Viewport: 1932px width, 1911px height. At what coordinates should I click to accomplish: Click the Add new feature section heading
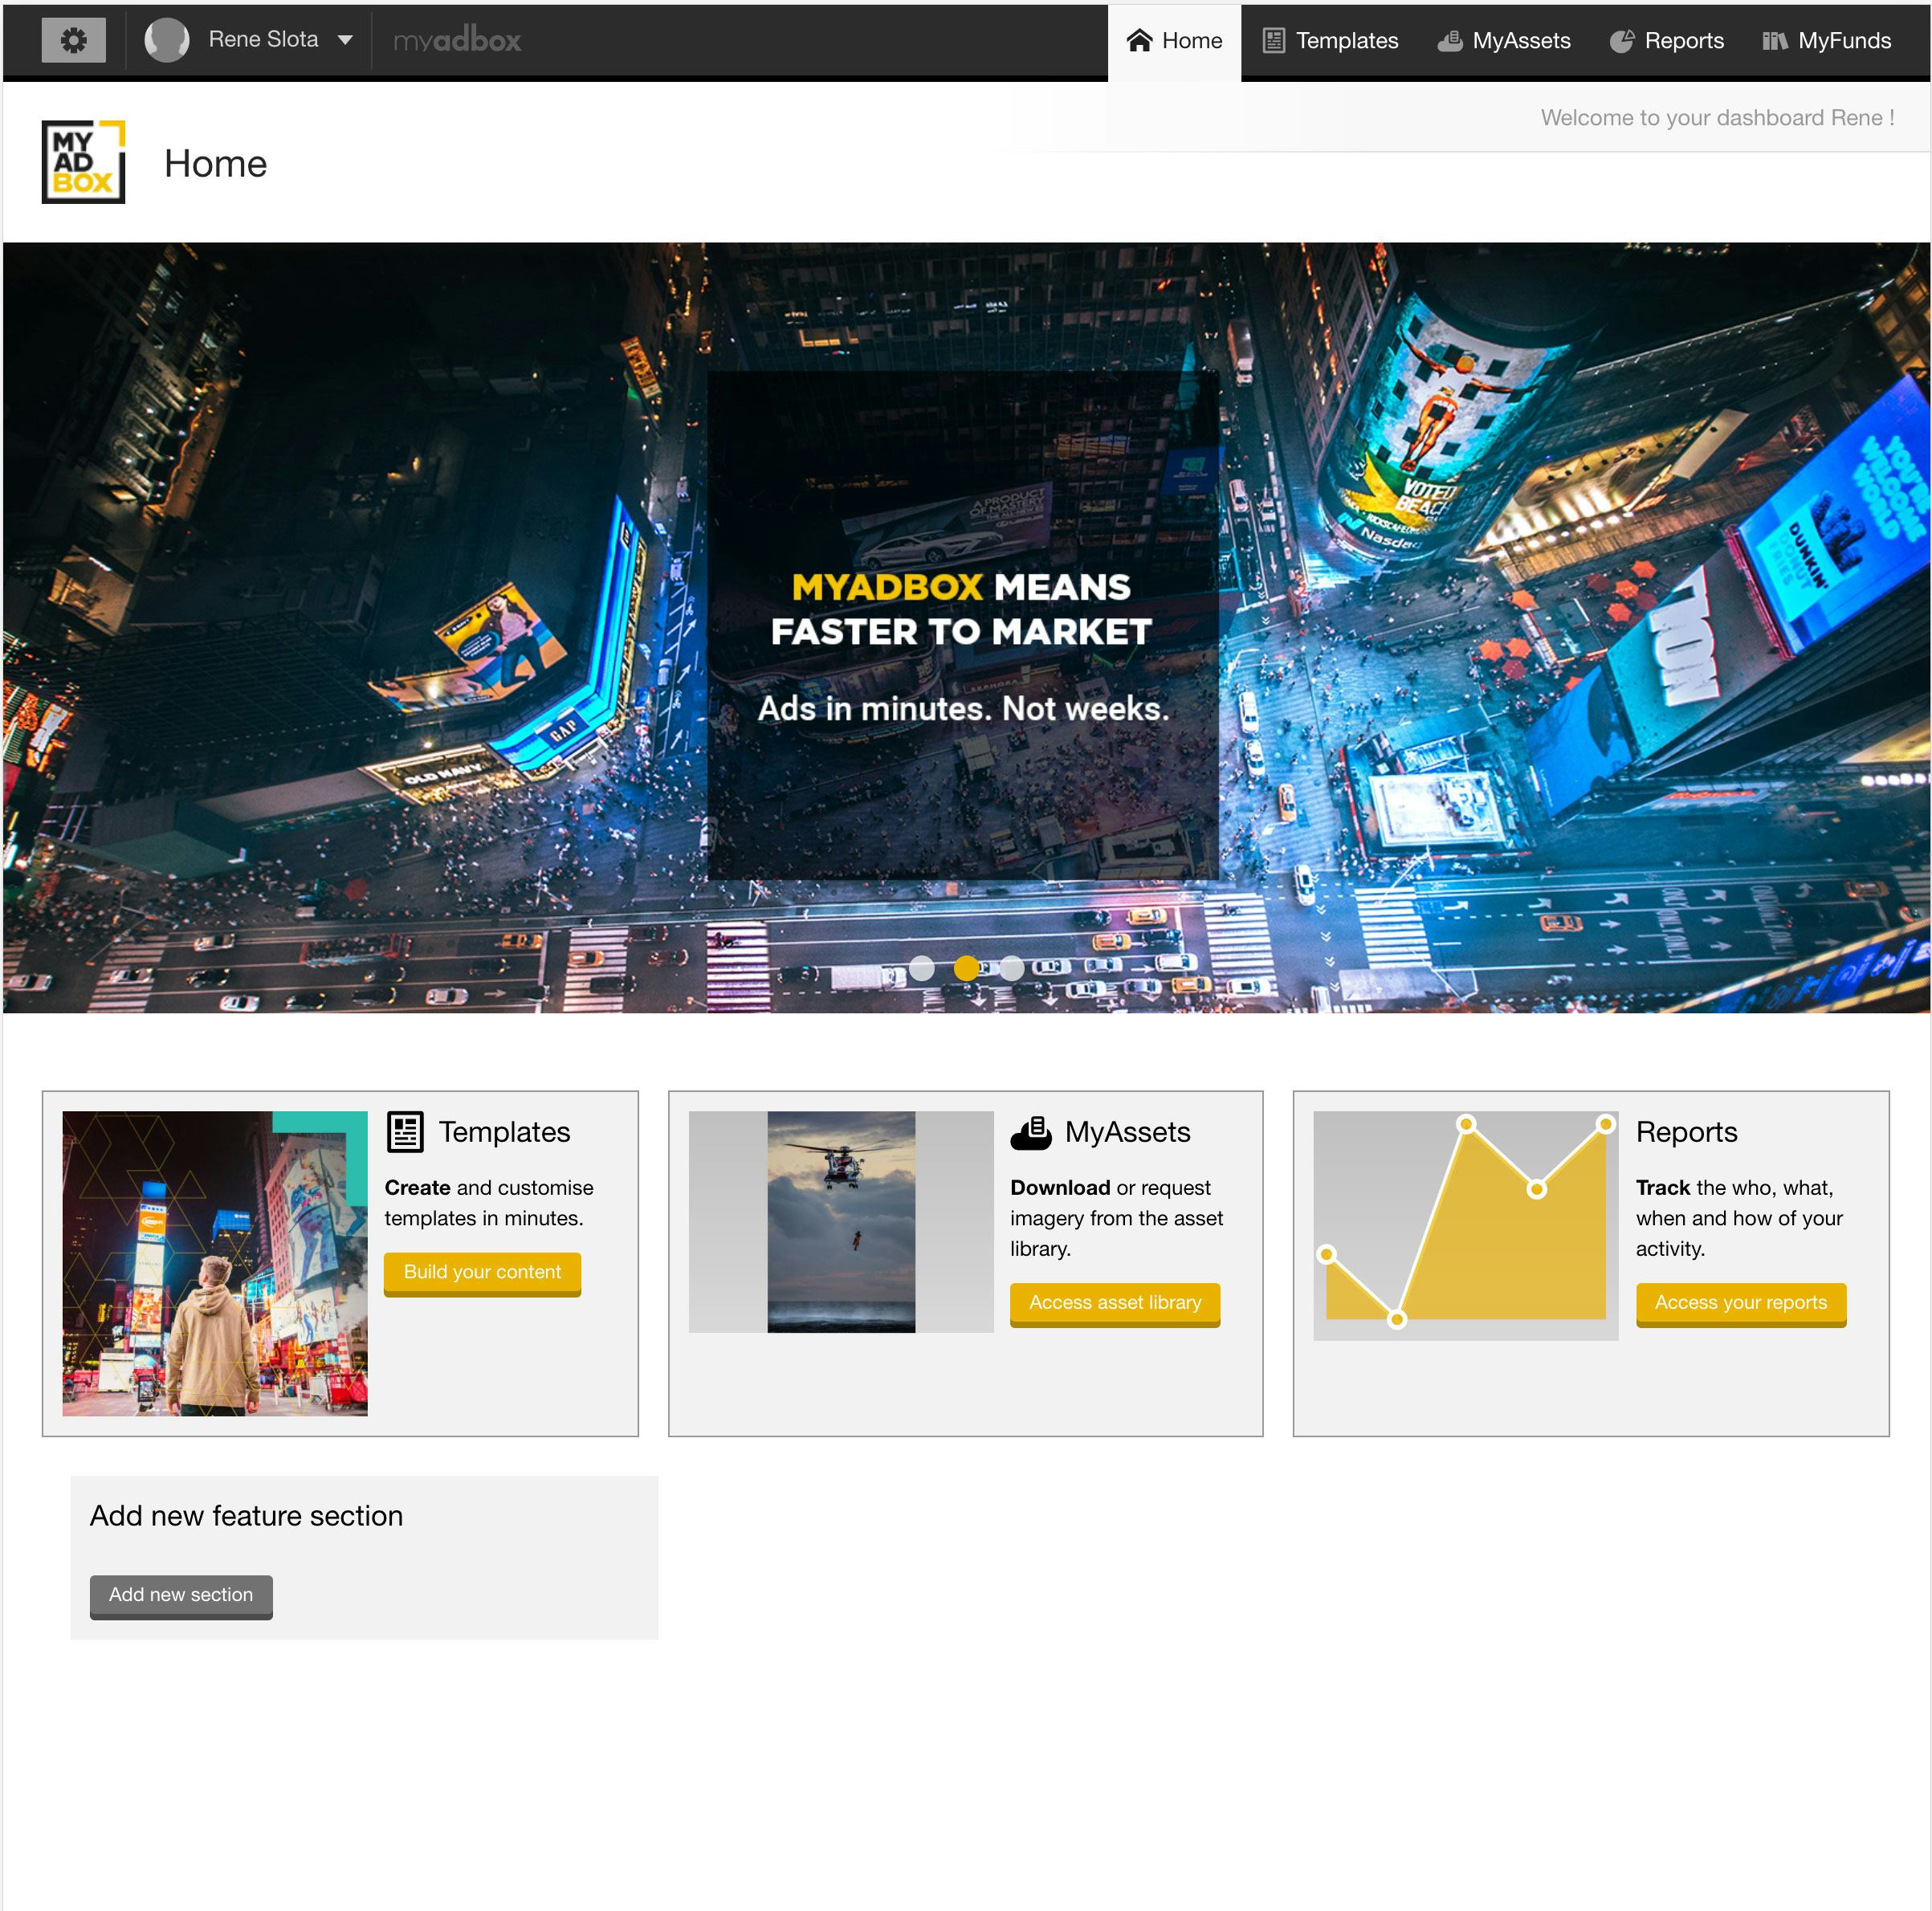click(246, 1516)
